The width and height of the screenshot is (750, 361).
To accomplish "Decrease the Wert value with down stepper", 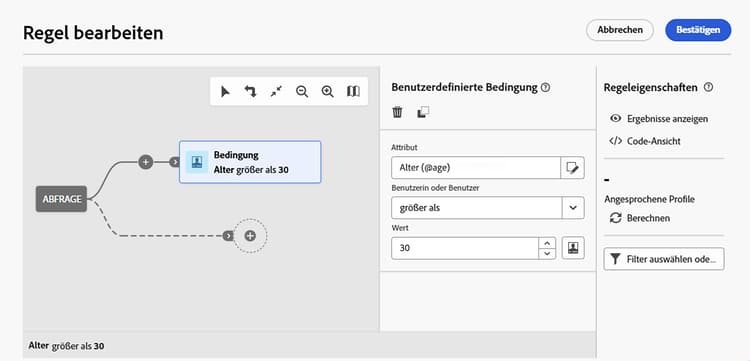I will [547, 253].
